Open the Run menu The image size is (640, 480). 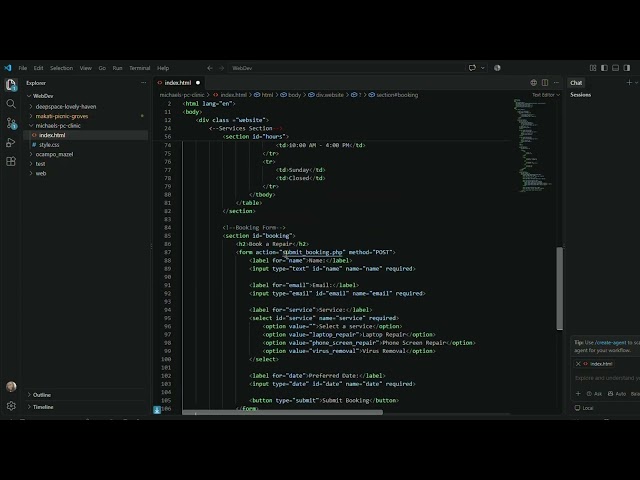coord(118,68)
